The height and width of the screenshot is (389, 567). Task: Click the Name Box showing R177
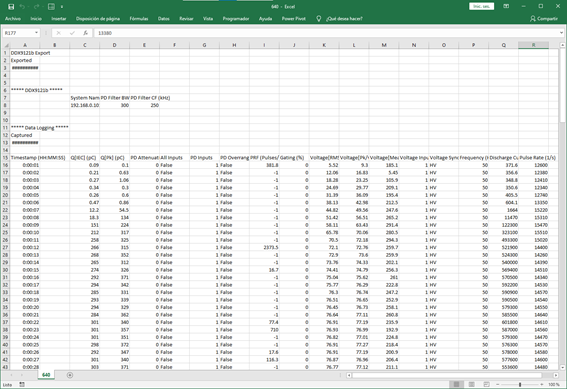(18, 33)
